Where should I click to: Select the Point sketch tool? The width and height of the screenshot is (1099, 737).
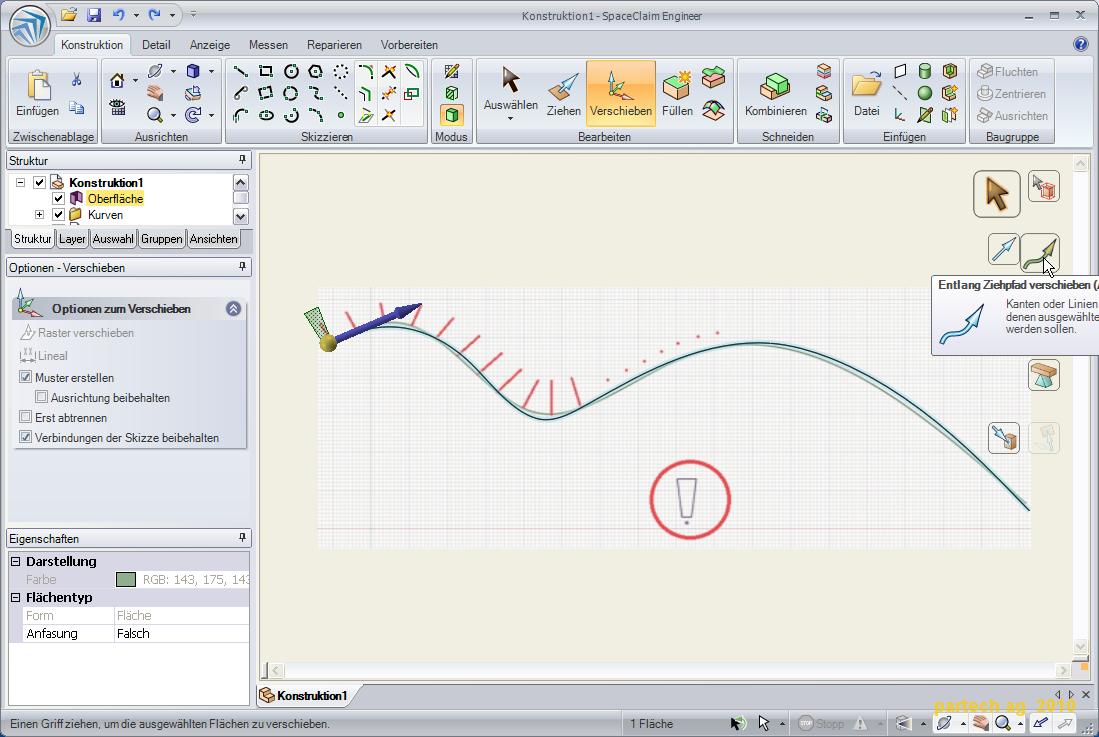point(341,115)
